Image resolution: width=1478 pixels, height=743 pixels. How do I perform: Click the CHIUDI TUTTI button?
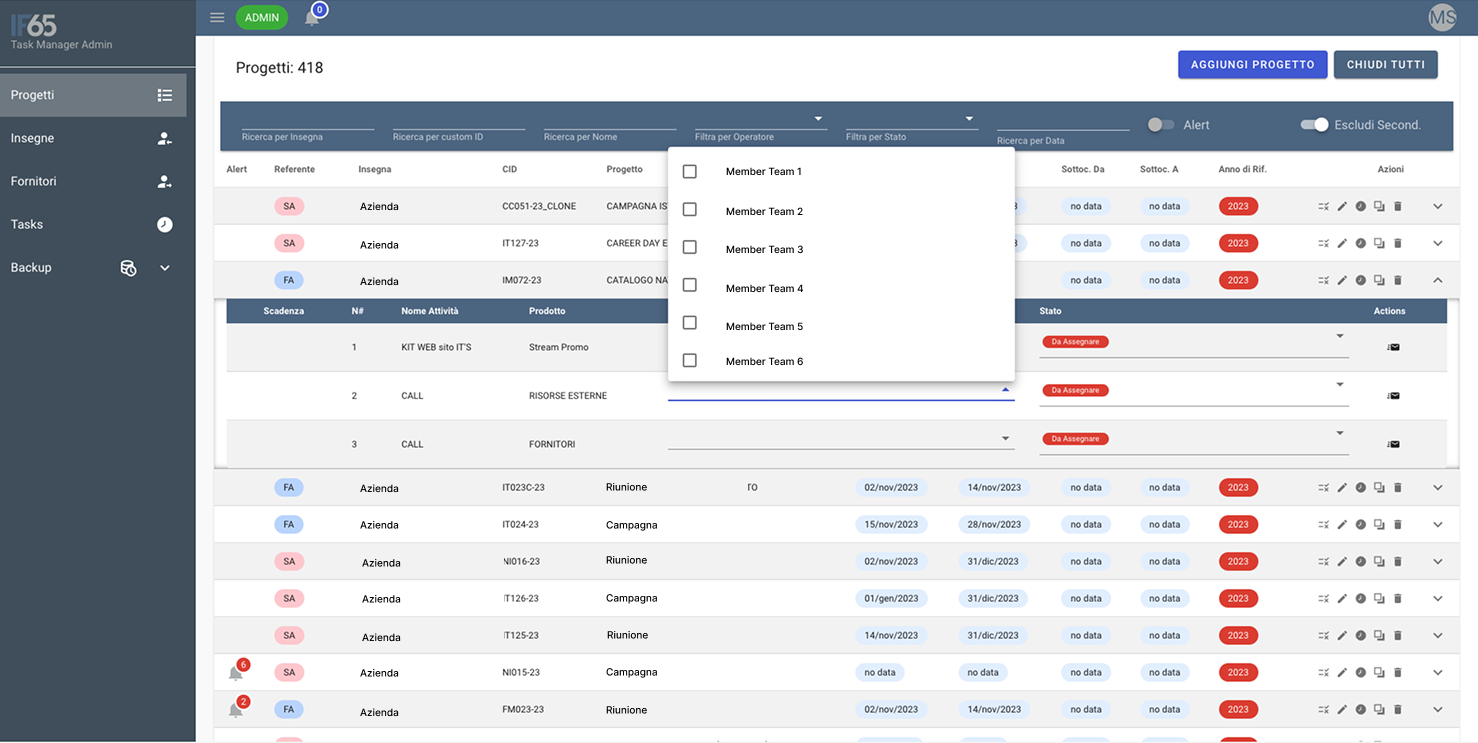[1386, 64]
